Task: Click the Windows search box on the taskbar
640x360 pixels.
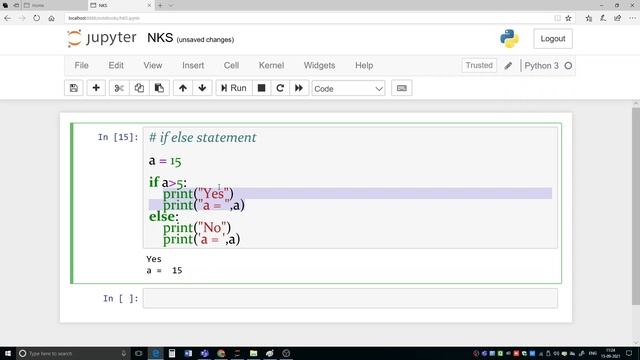Action: [73, 353]
